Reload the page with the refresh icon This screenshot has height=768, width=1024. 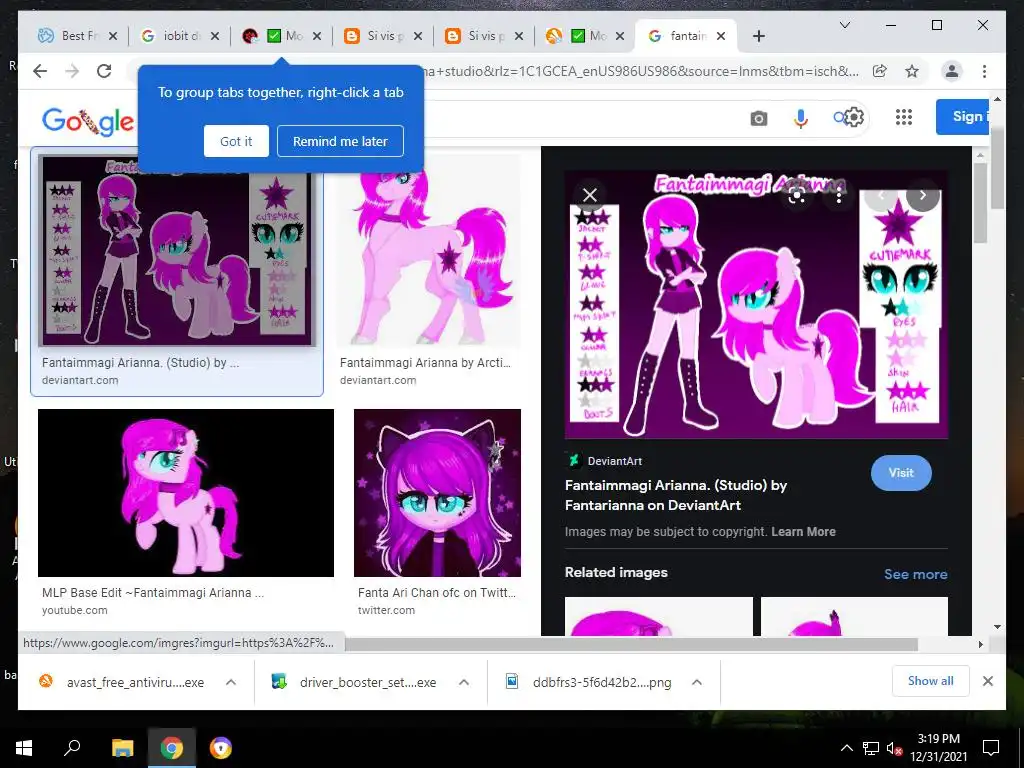(x=104, y=71)
